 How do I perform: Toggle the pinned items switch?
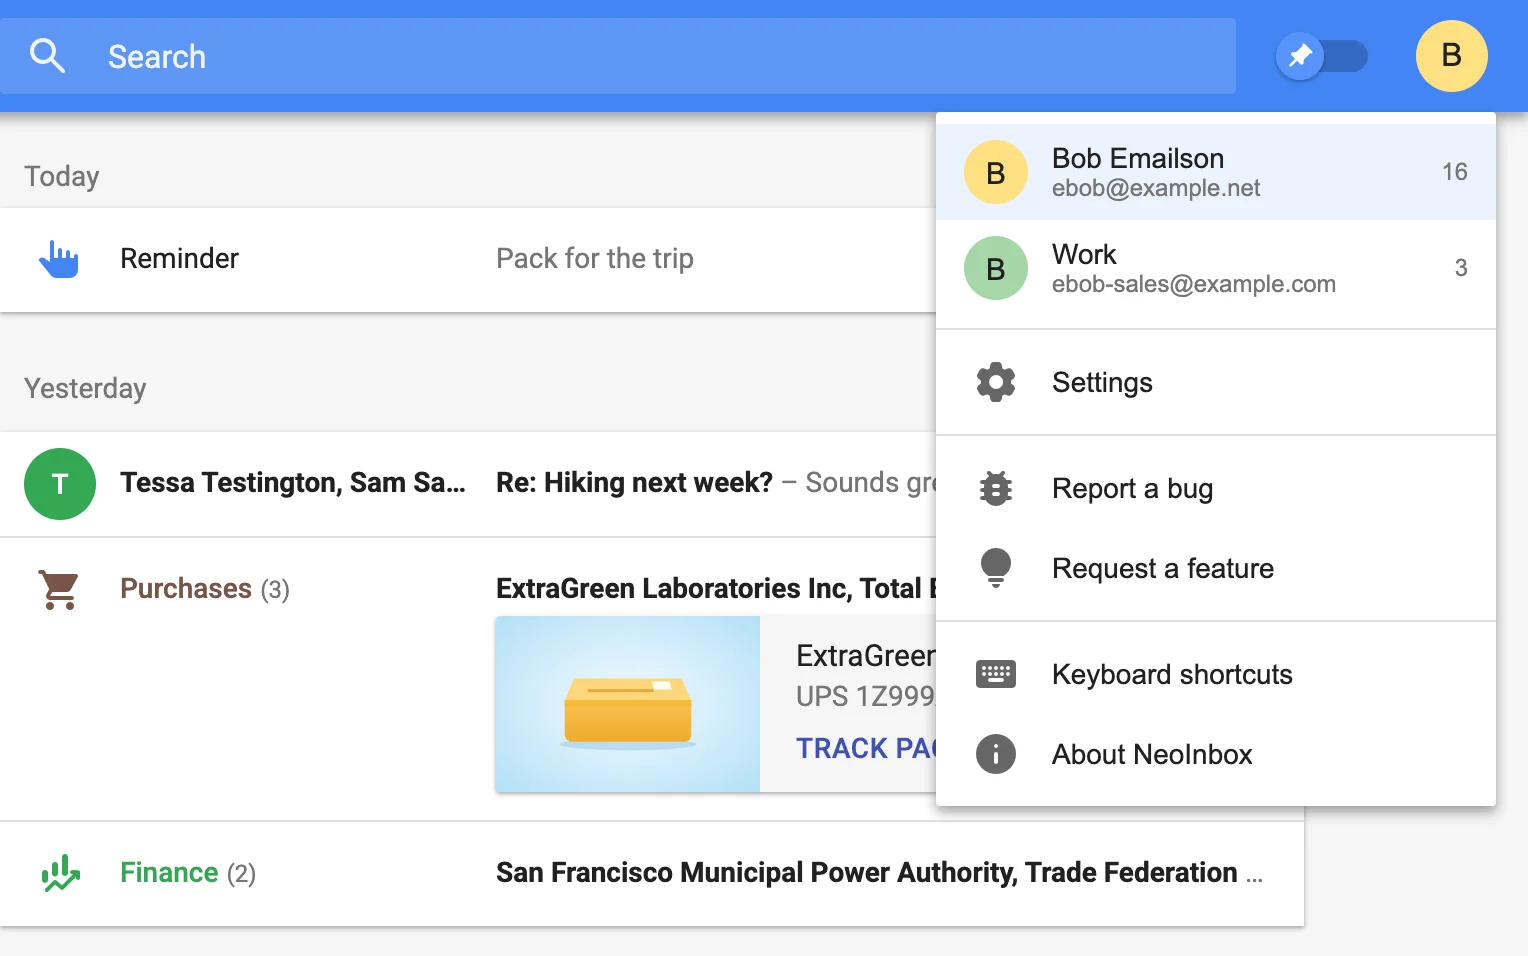click(x=1322, y=56)
